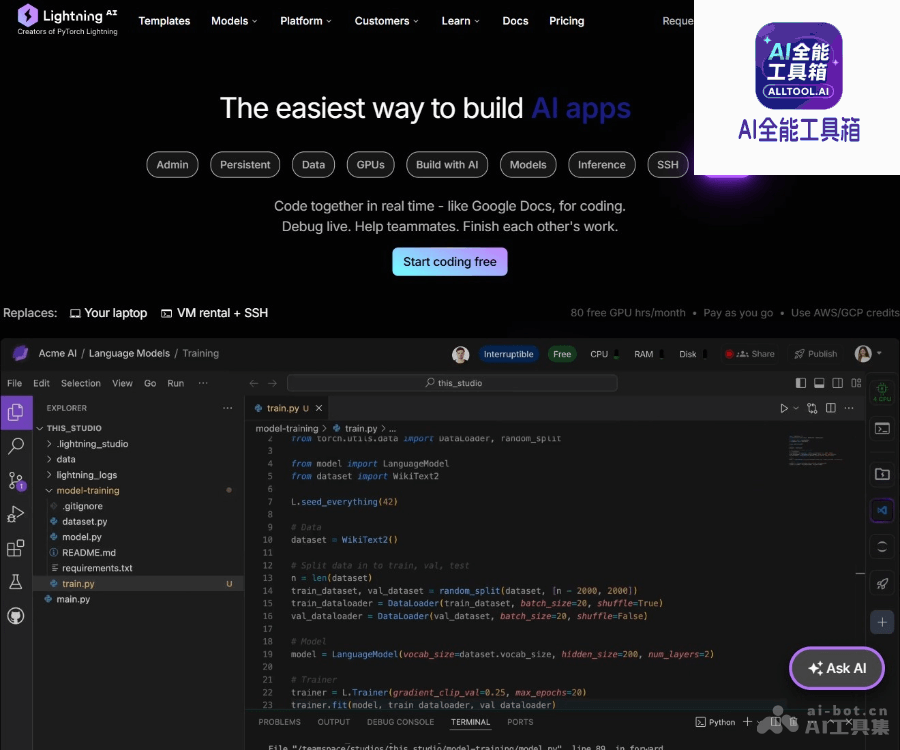
Task: Open model.py in the explorer
Action: (x=82, y=537)
